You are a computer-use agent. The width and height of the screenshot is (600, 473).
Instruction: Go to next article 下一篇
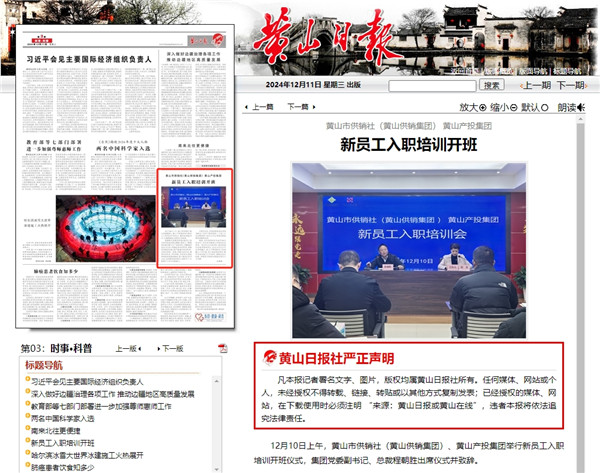298,107
